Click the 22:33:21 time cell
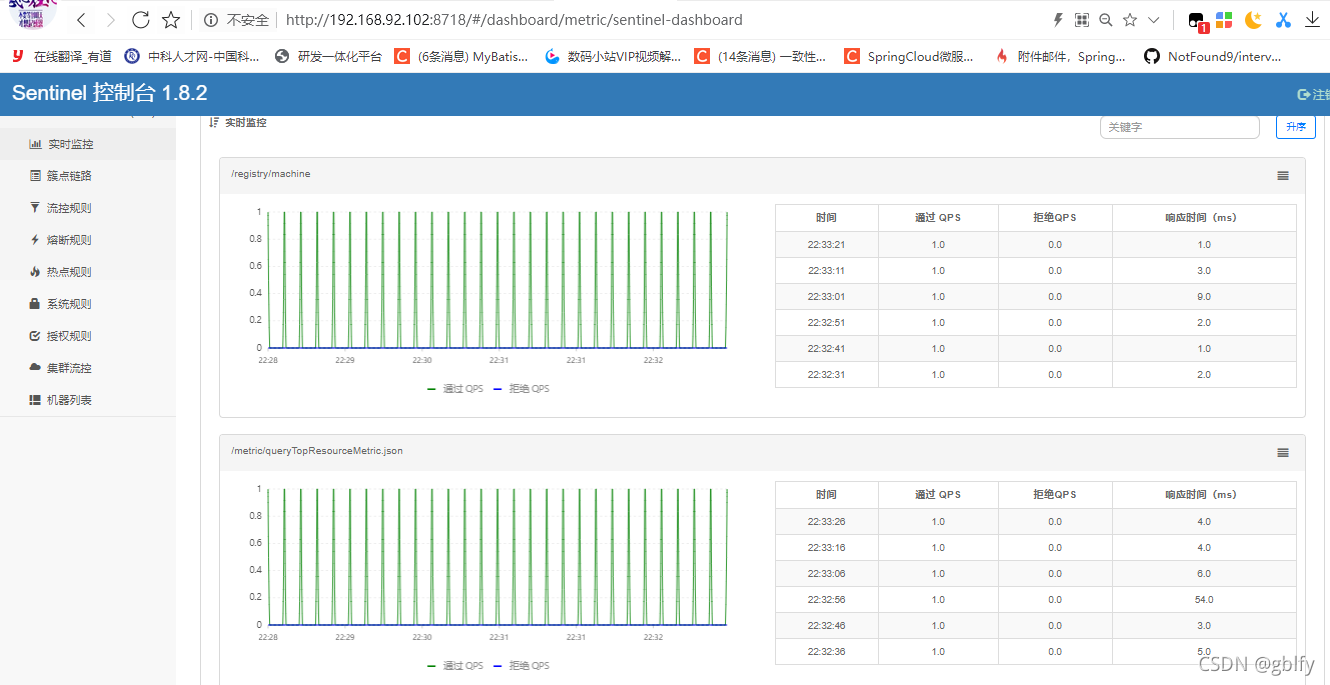Screen dimensions: 1330x685 (x=826, y=245)
